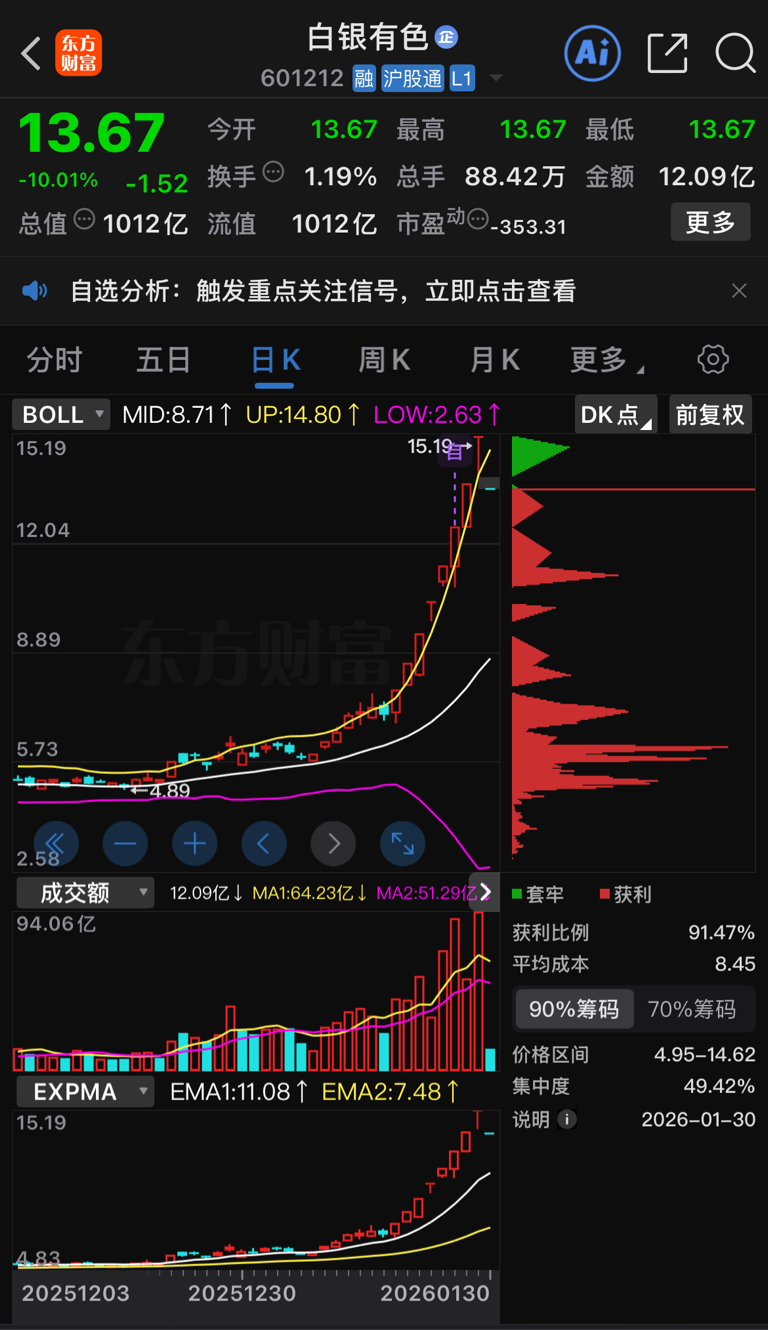Open the DK点 dropdown

(615, 414)
